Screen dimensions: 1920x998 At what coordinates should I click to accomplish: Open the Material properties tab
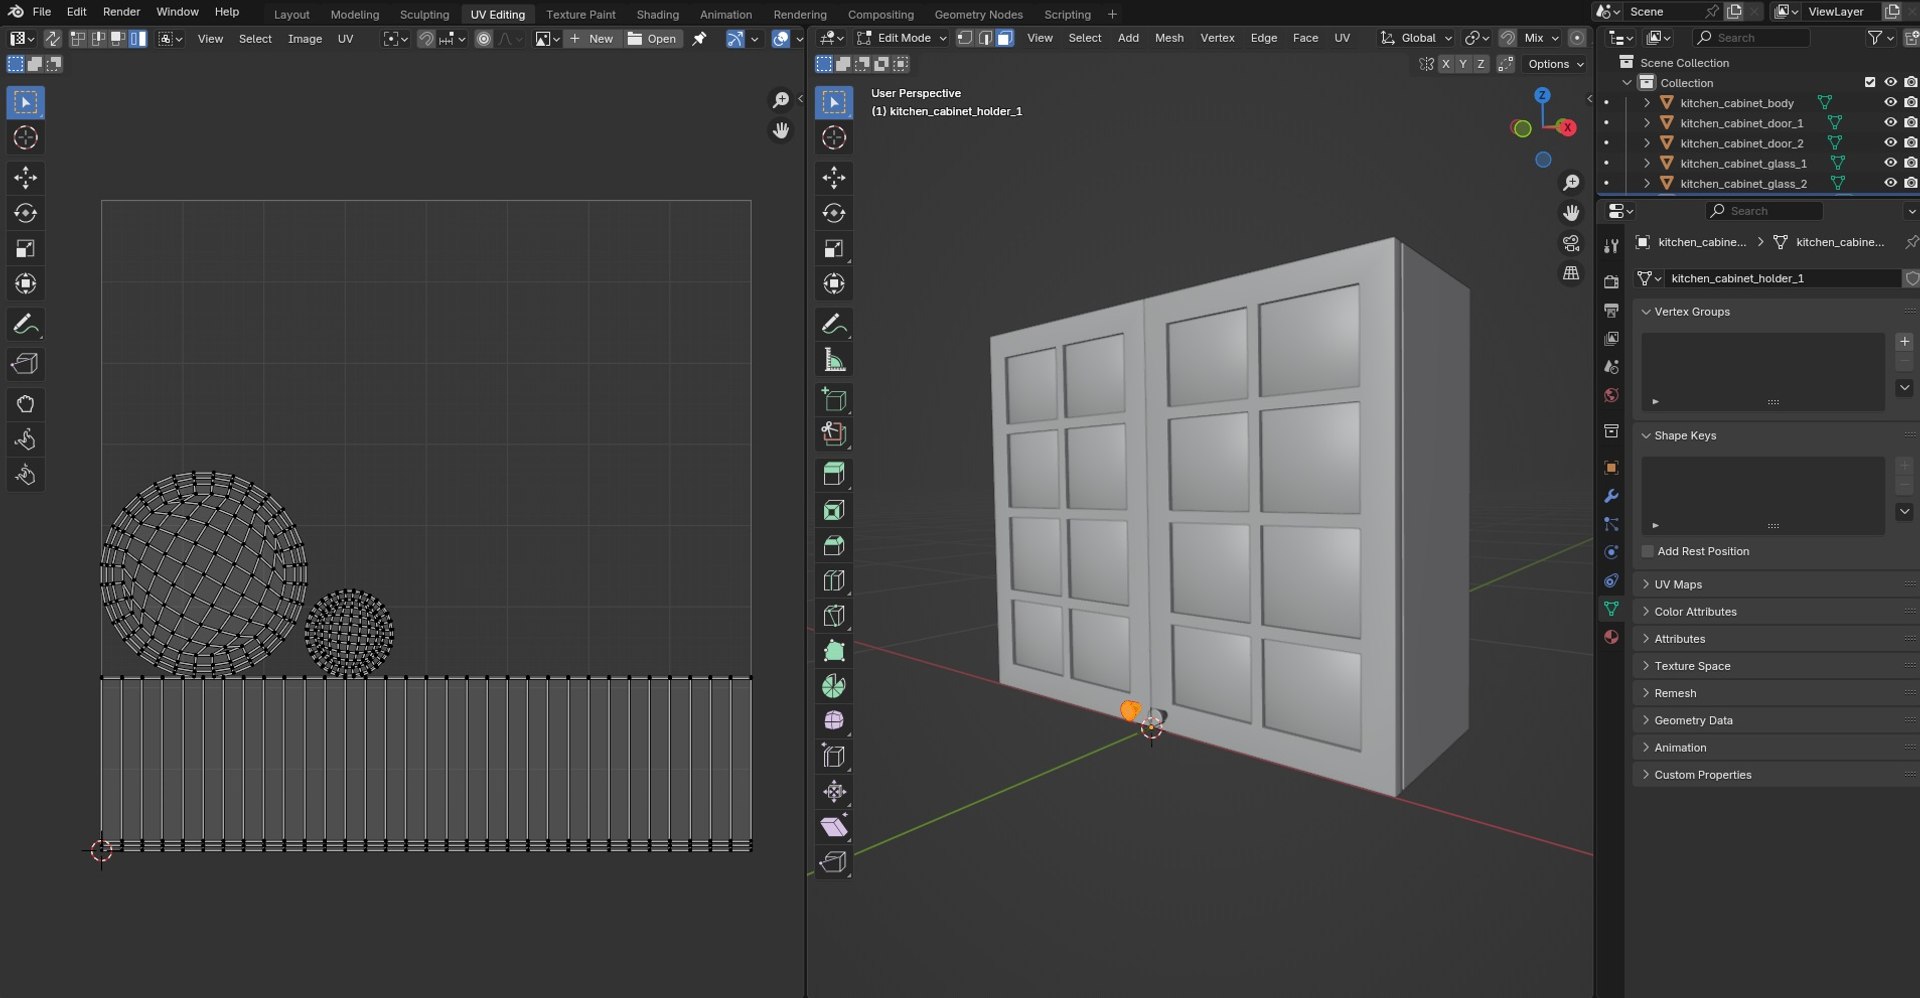[x=1611, y=637]
